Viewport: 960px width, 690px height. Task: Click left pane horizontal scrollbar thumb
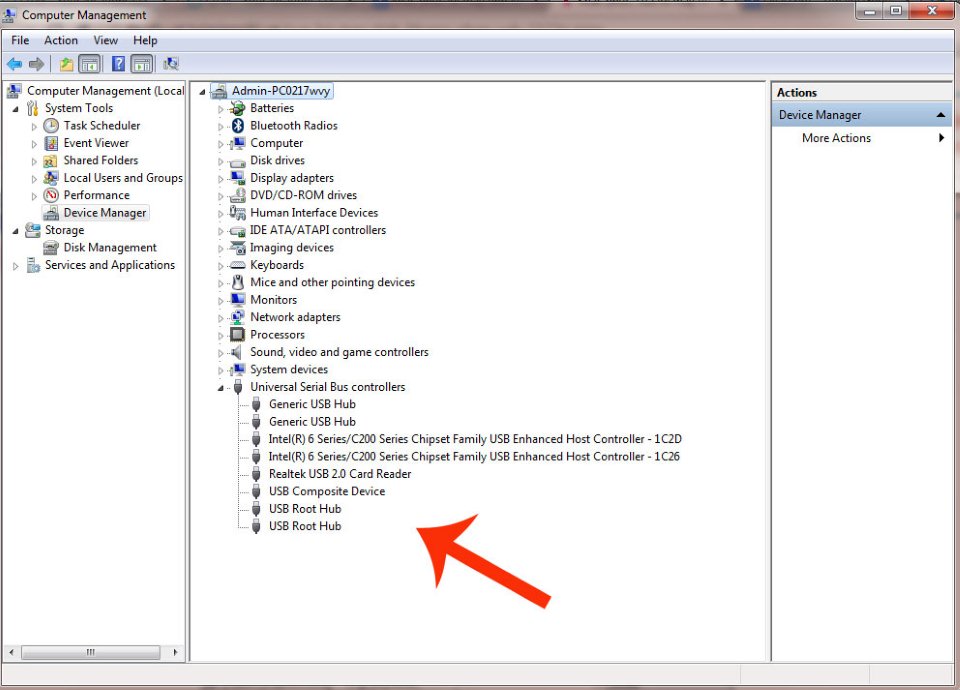(x=91, y=653)
